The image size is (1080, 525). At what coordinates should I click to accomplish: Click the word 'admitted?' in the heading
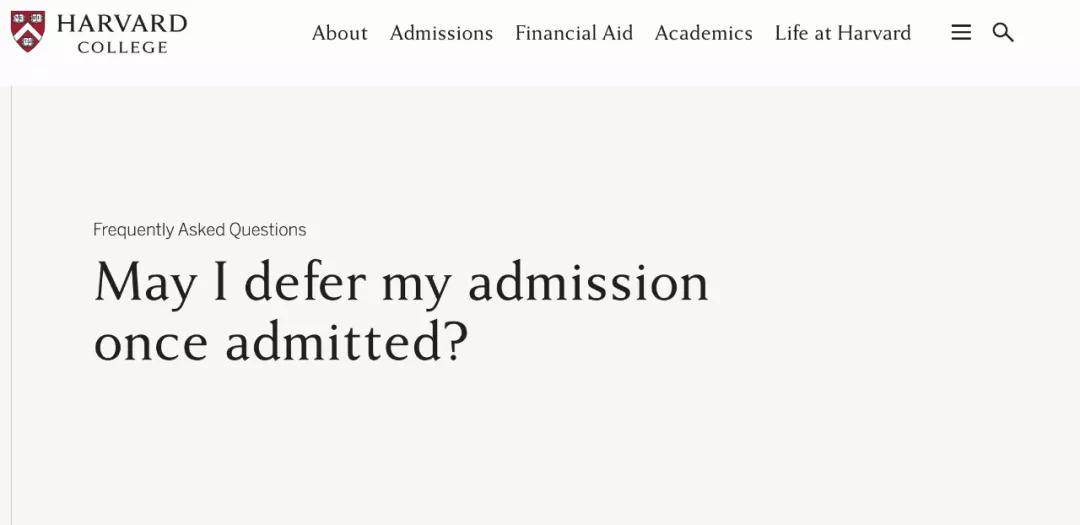347,341
